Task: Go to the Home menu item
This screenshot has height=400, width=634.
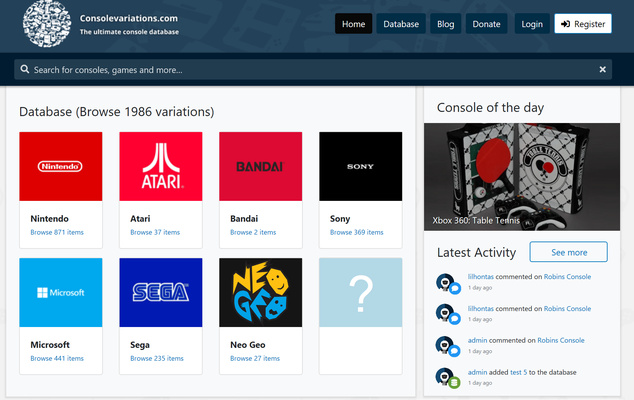Action: point(353,24)
